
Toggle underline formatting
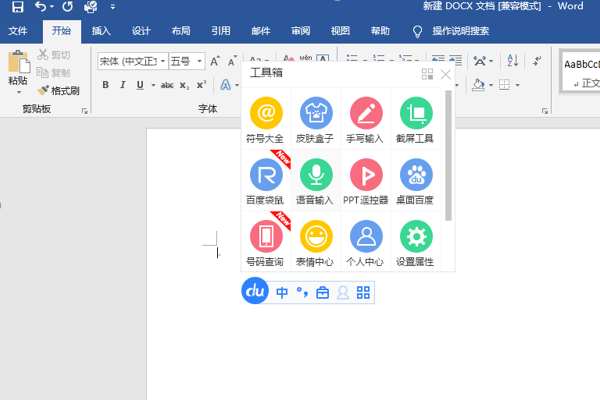[x=140, y=85]
